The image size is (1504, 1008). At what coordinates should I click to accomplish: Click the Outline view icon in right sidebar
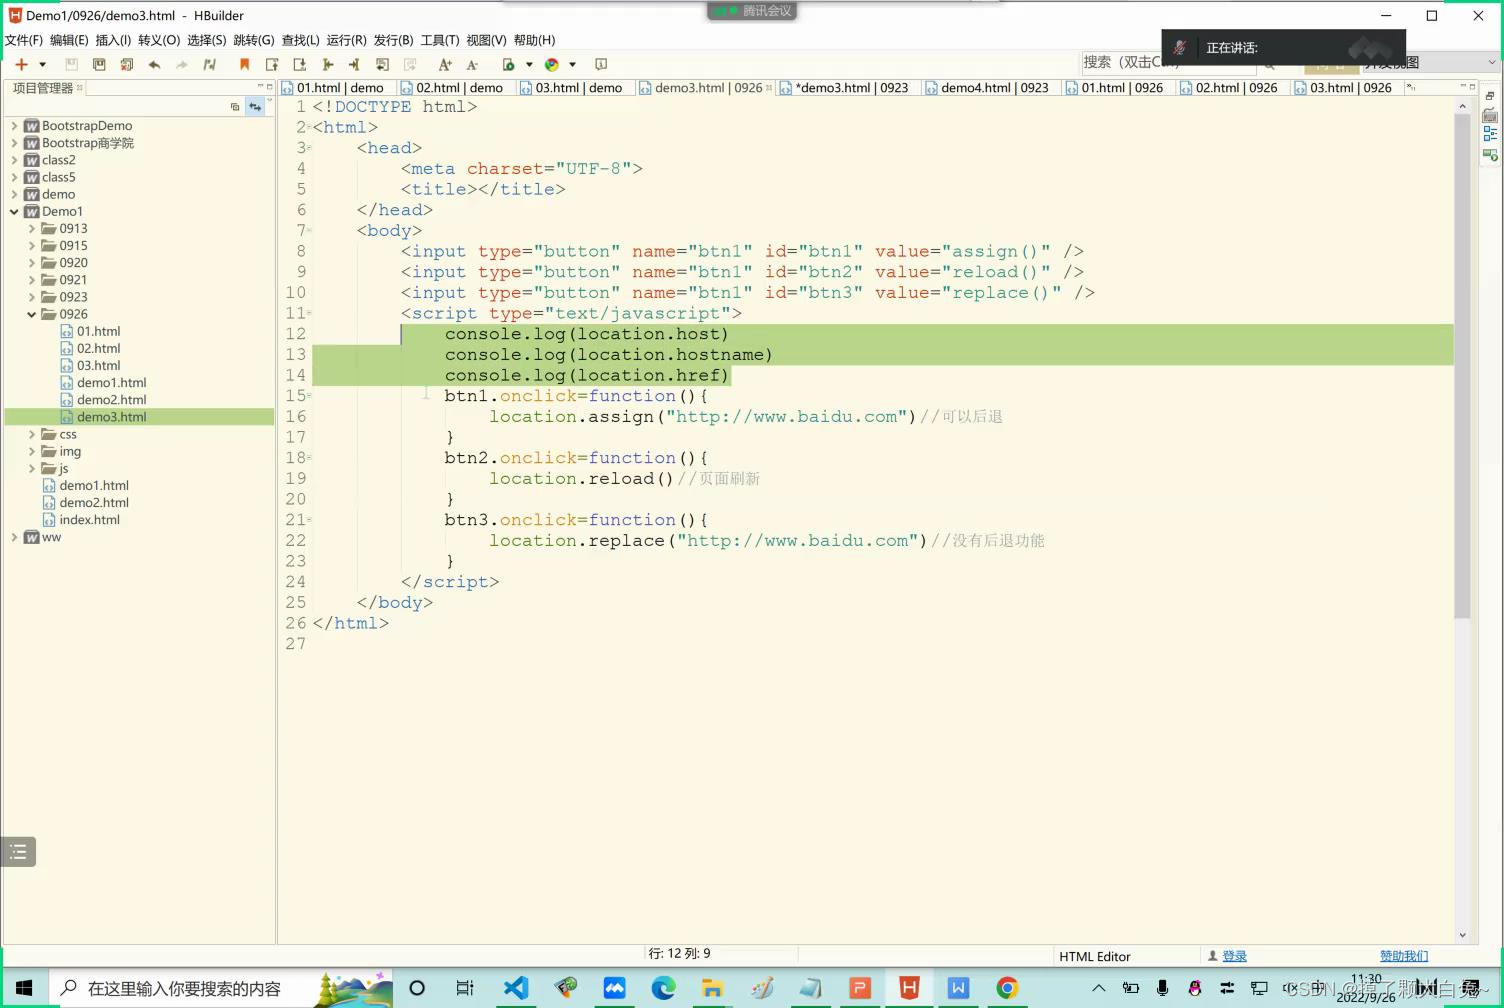[x=1490, y=134]
